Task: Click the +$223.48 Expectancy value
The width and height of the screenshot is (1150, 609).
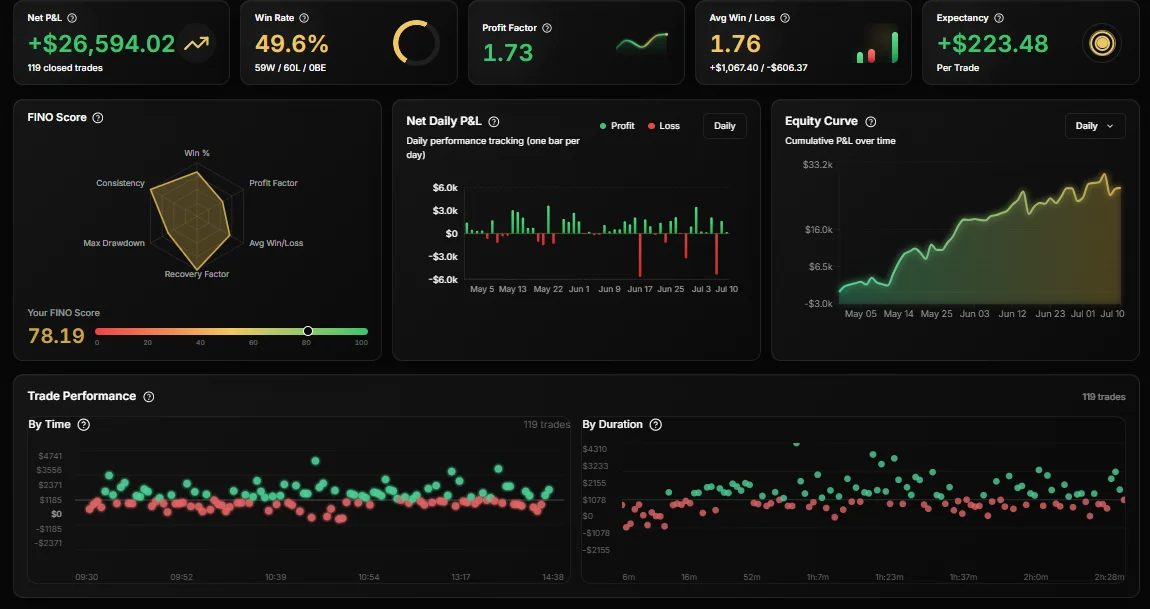Action: click(992, 43)
